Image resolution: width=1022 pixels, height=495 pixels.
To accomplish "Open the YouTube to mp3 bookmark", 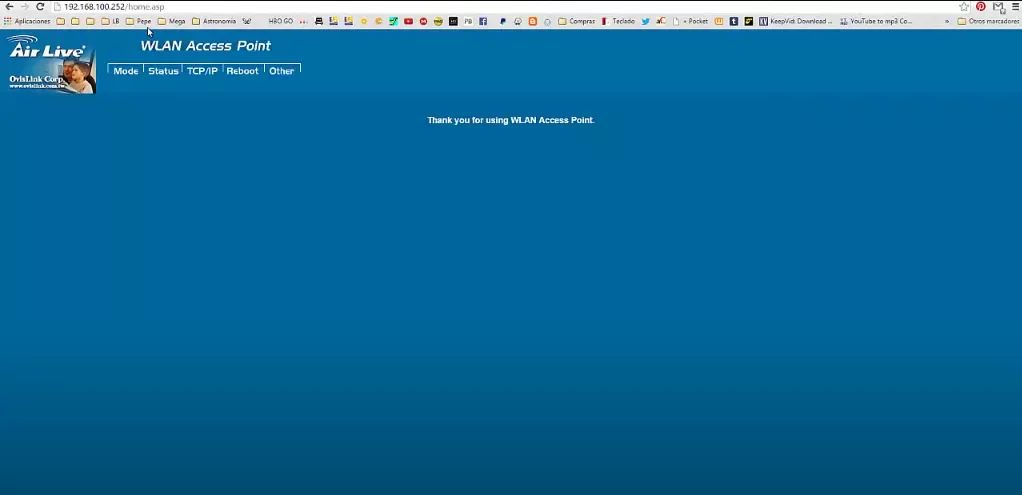I will [875, 21].
